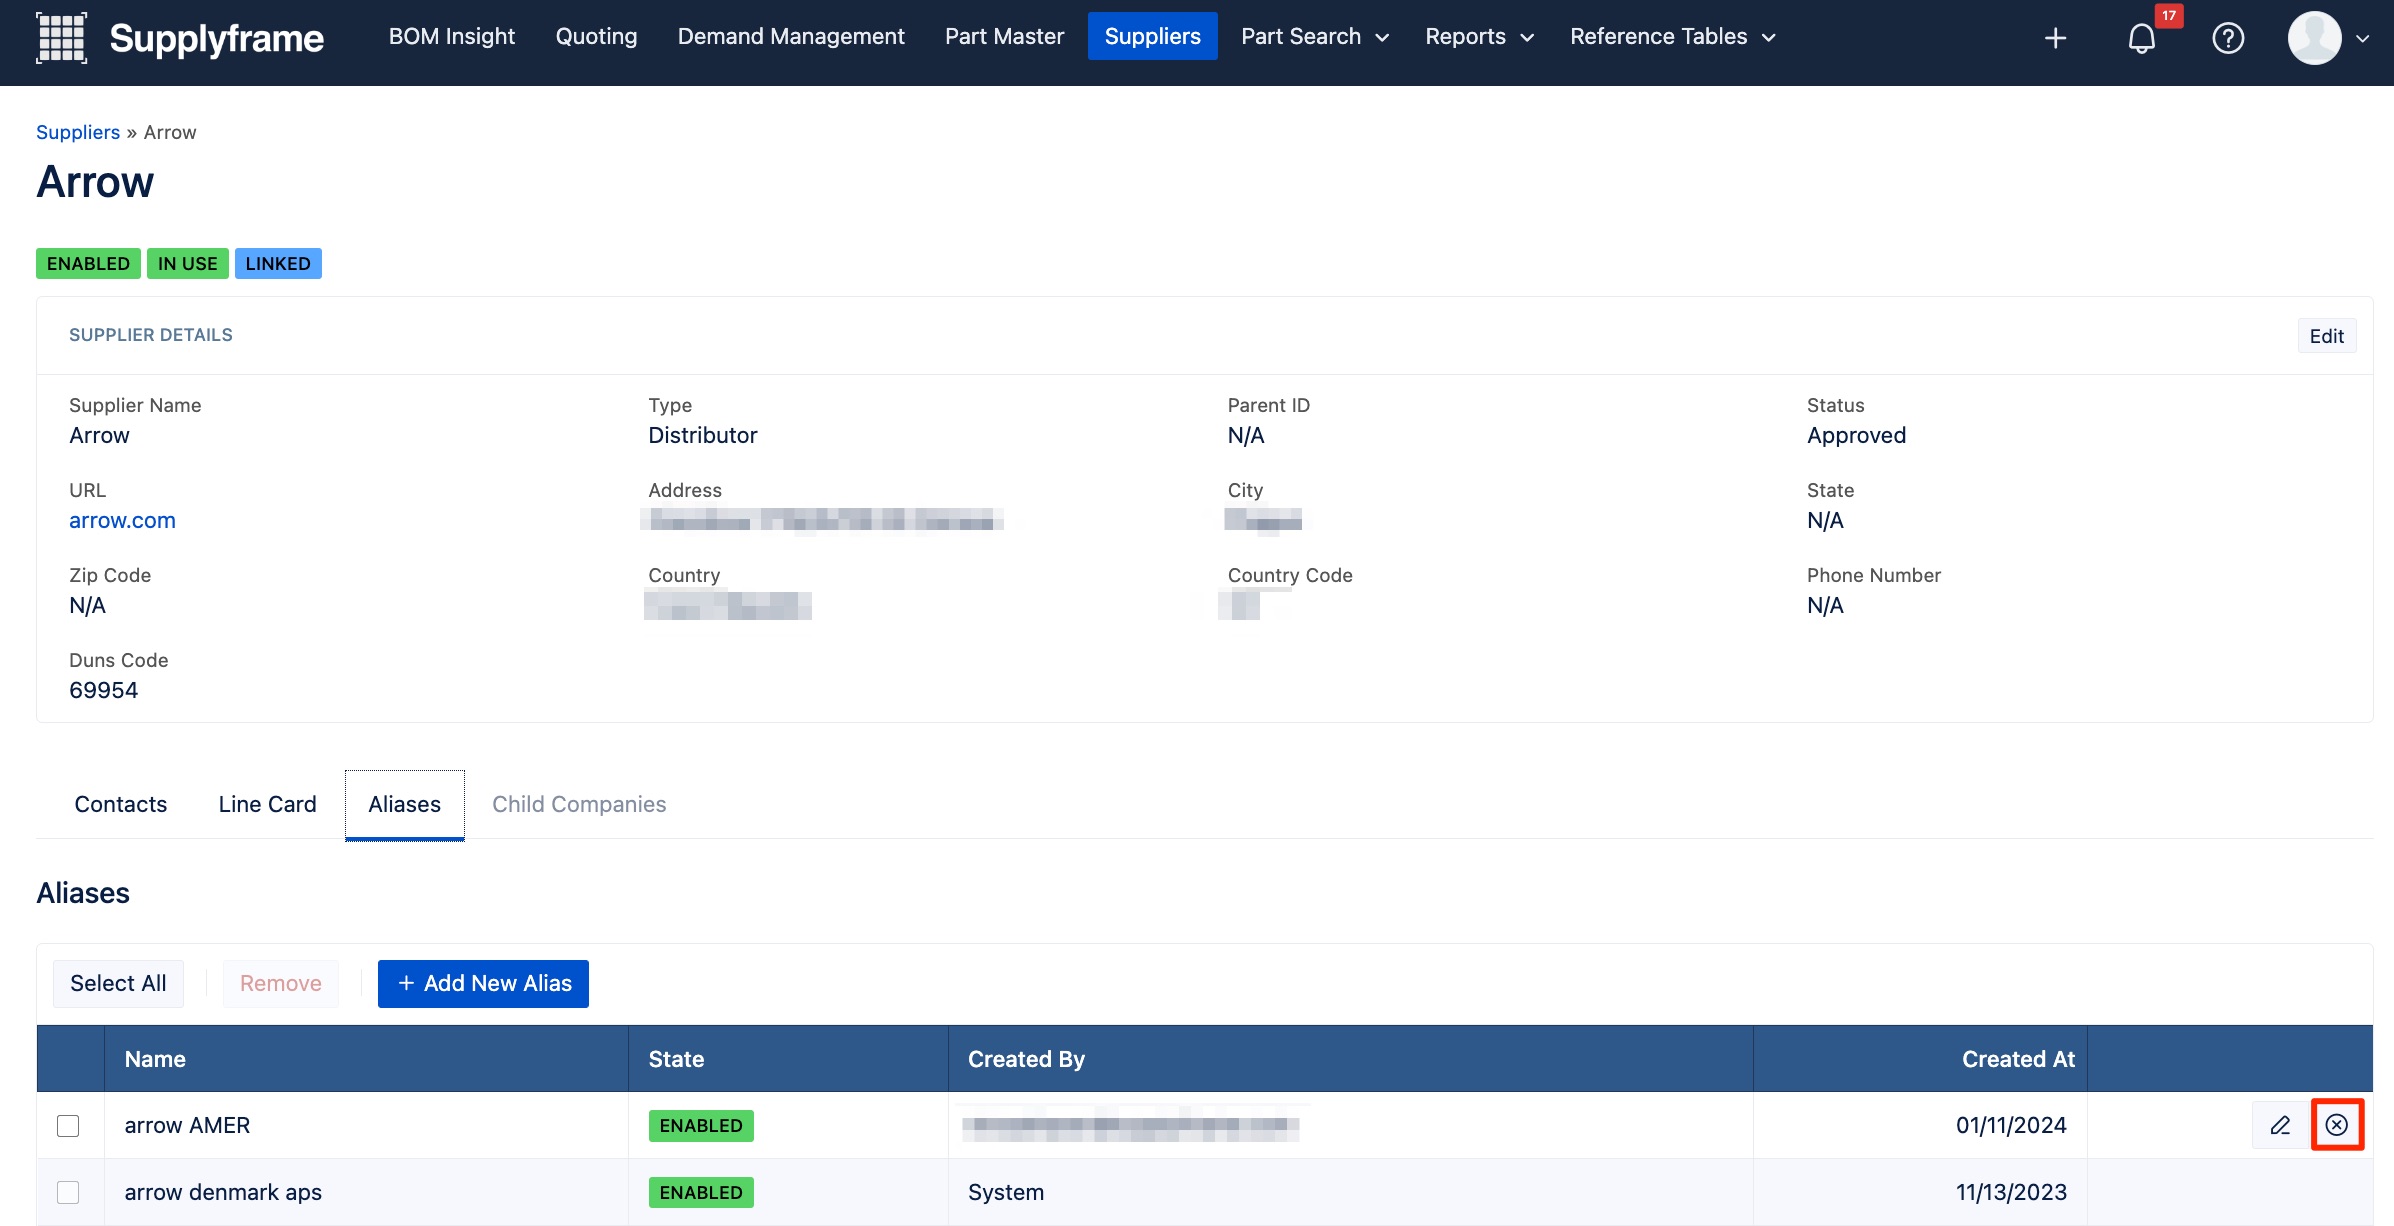Click Edit in Supplier Details
The image size is (2394, 1226).
2326,336
